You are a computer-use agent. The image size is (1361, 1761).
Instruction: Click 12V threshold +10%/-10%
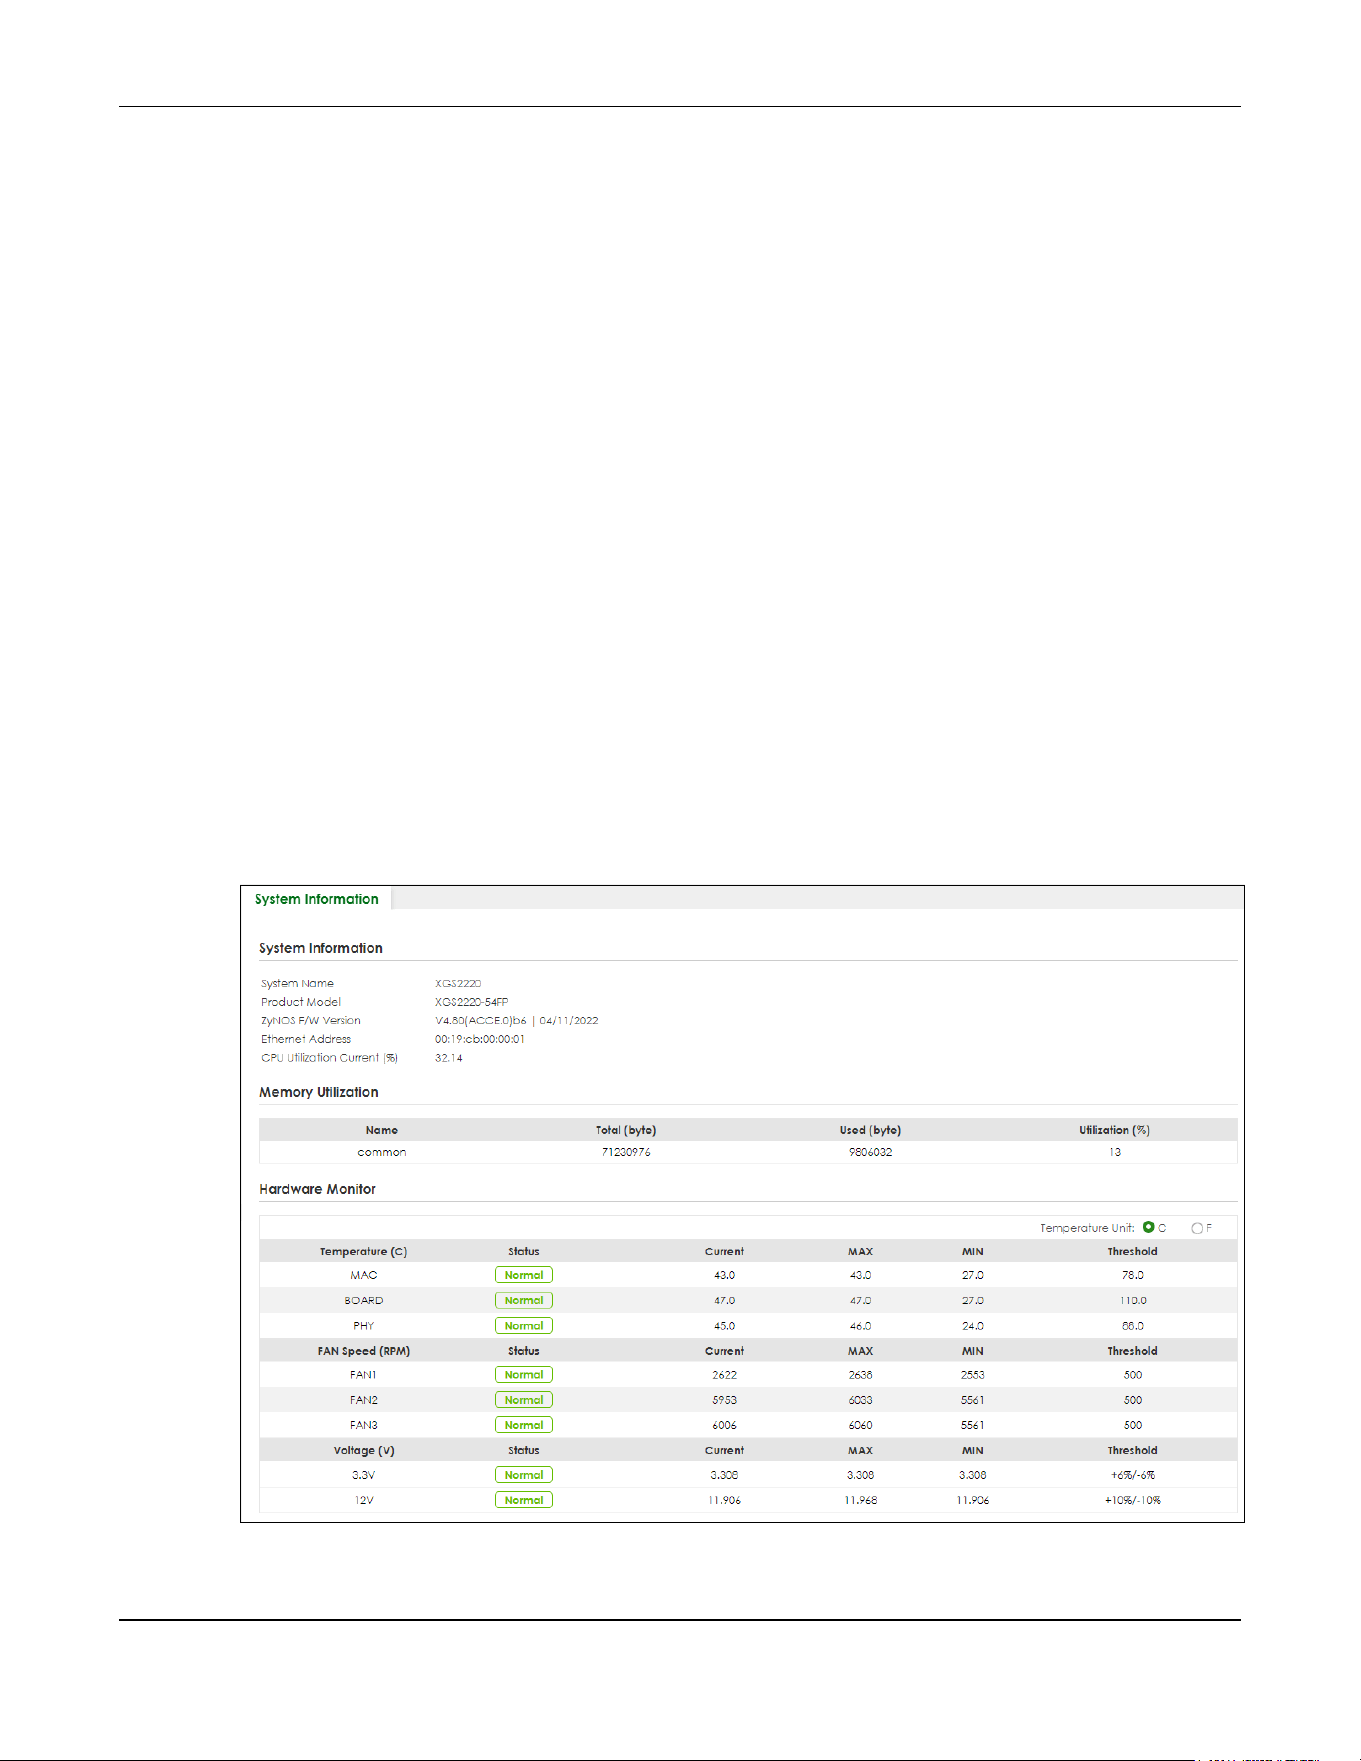click(1132, 1500)
